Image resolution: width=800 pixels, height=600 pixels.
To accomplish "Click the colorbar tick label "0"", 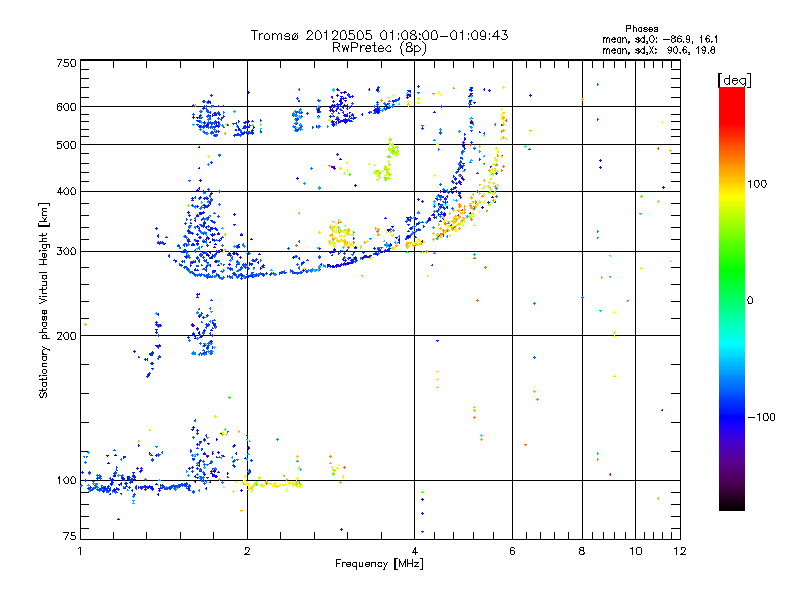I will pos(750,301).
